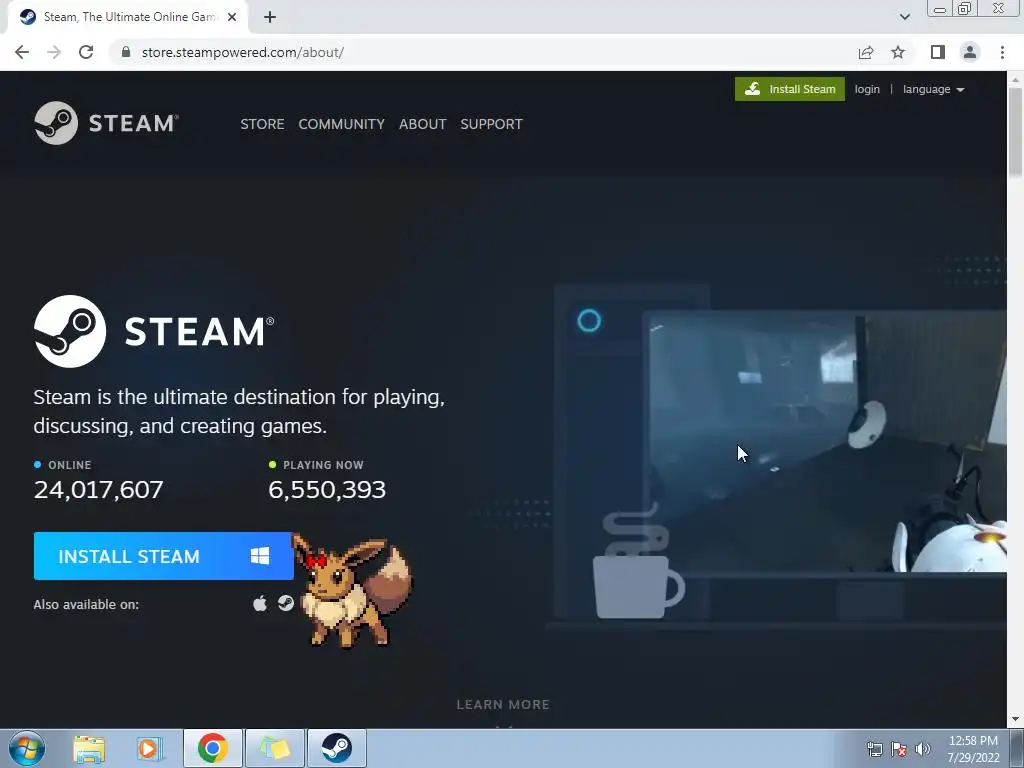This screenshot has height=768, width=1024.
Task: Go back with the browser back arrow
Action: pyautogui.click(x=22, y=52)
